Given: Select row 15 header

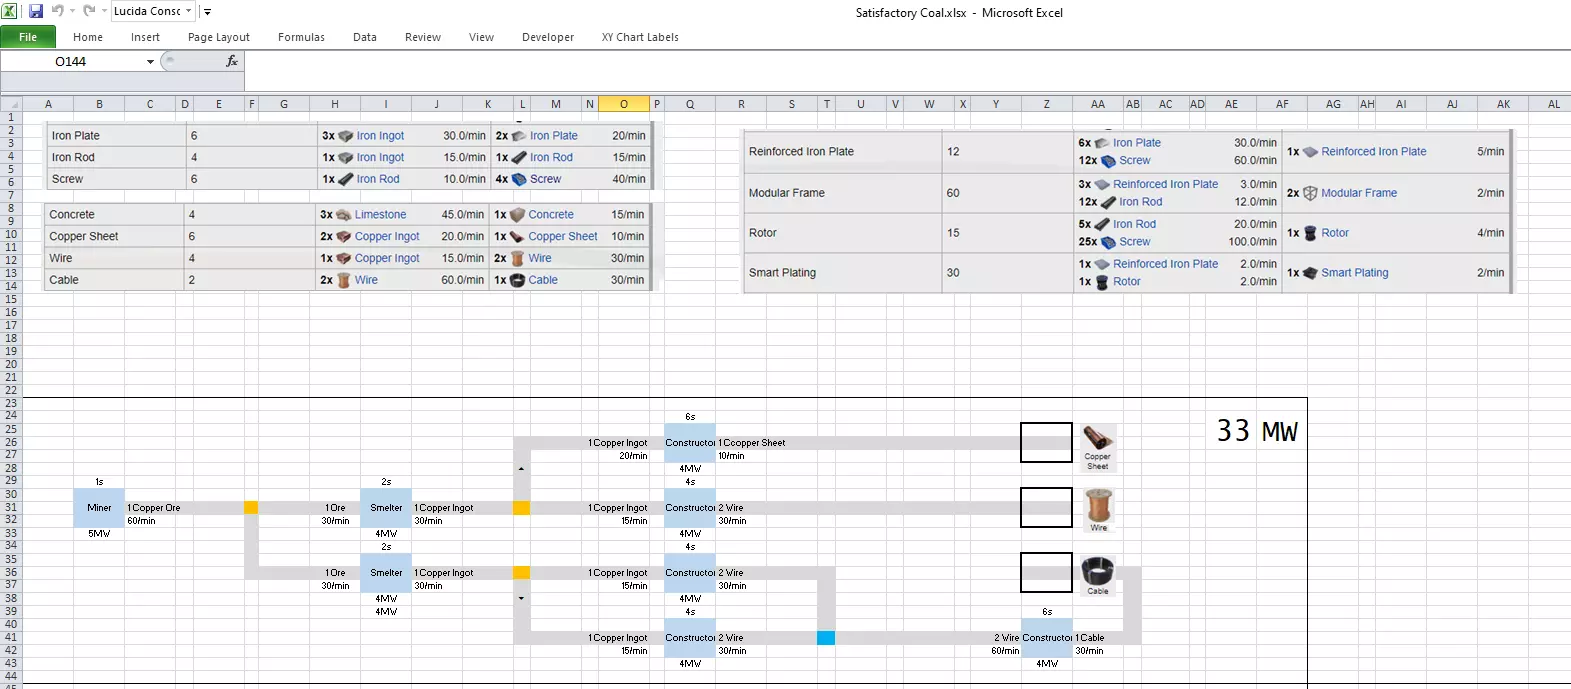Looking at the screenshot, I should pyautogui.click(x=11, y=299).
